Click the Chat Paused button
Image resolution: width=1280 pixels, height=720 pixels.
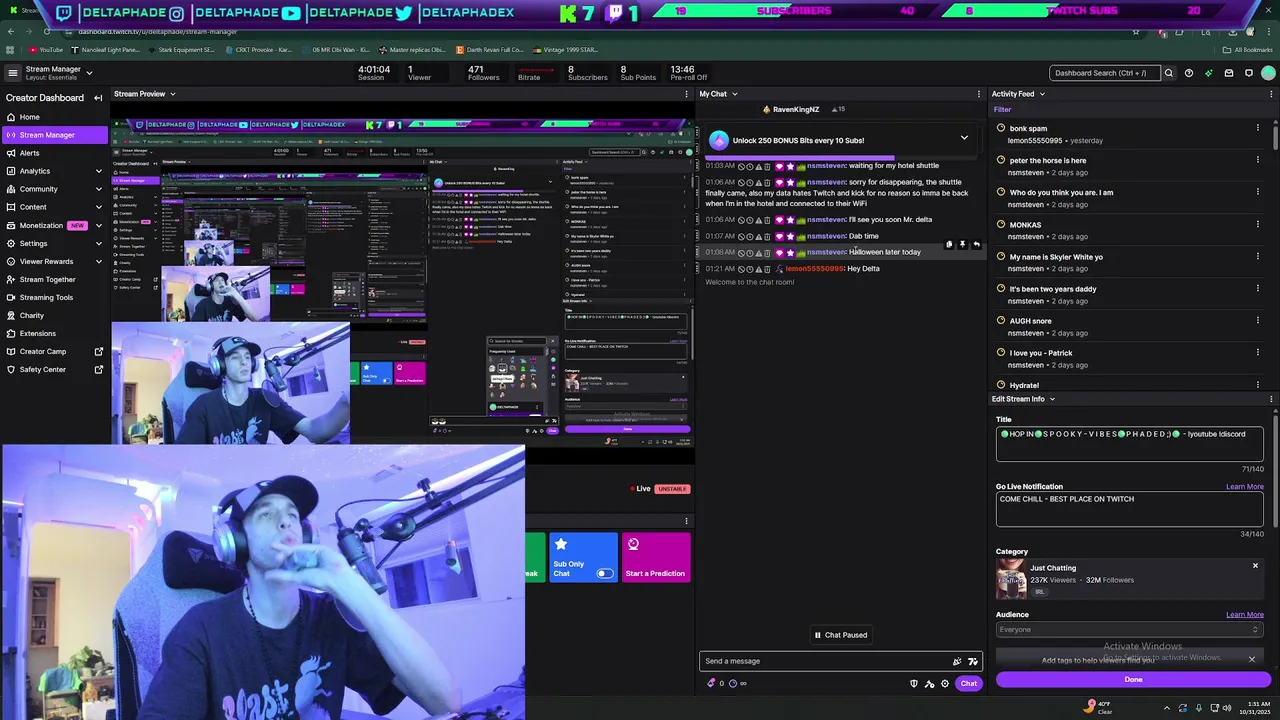(x=840, y=635)
